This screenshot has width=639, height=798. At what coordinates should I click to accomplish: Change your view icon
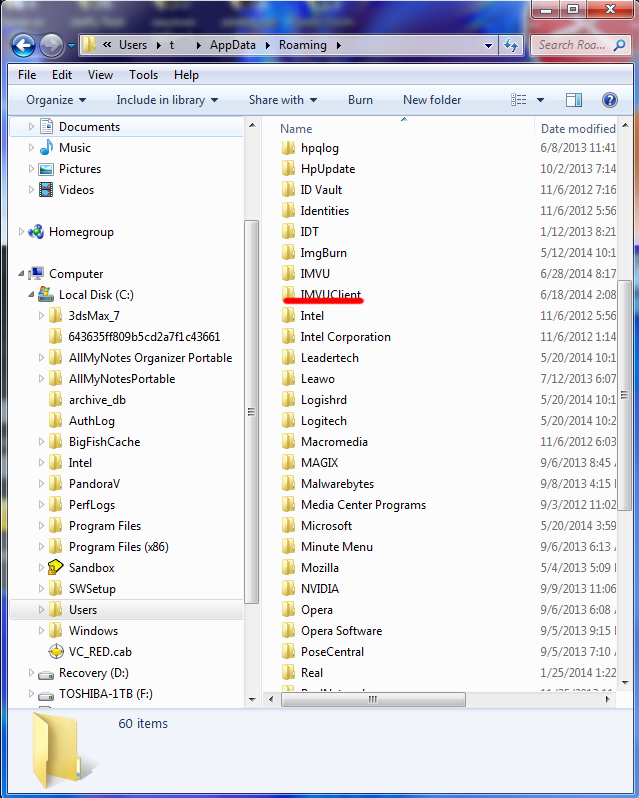coord(518,100)
